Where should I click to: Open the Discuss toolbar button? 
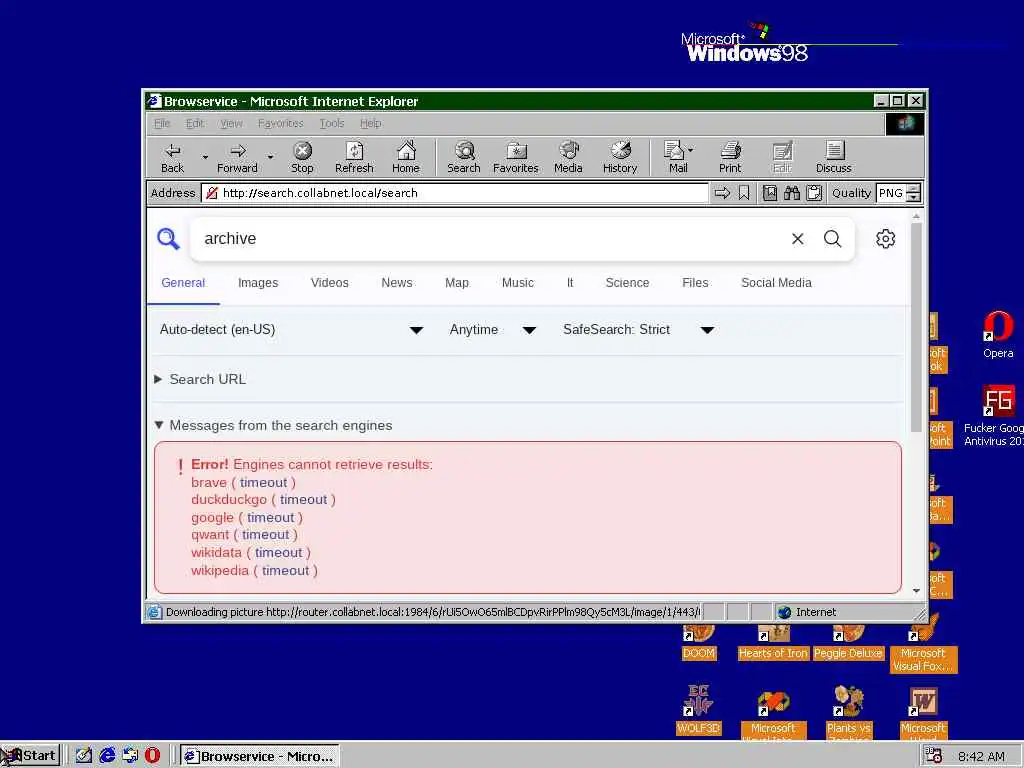click(x=834, y=158)
